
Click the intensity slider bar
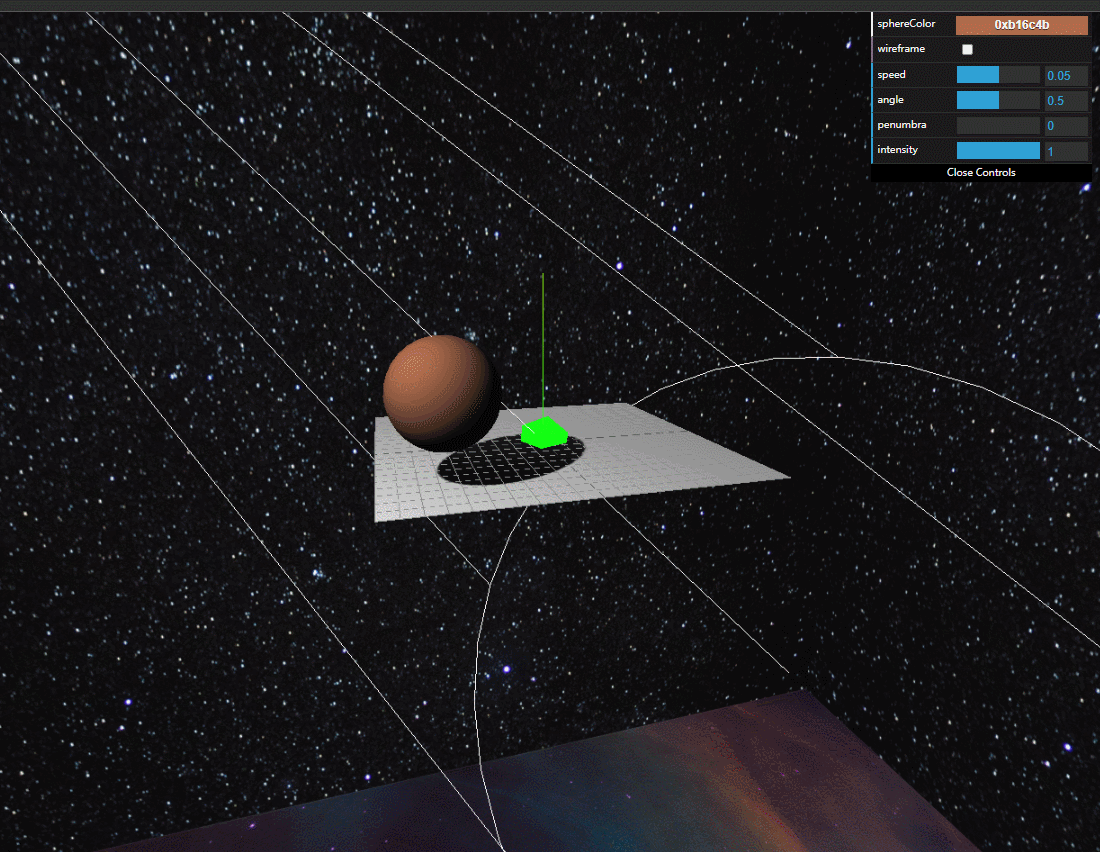(998, 150)
